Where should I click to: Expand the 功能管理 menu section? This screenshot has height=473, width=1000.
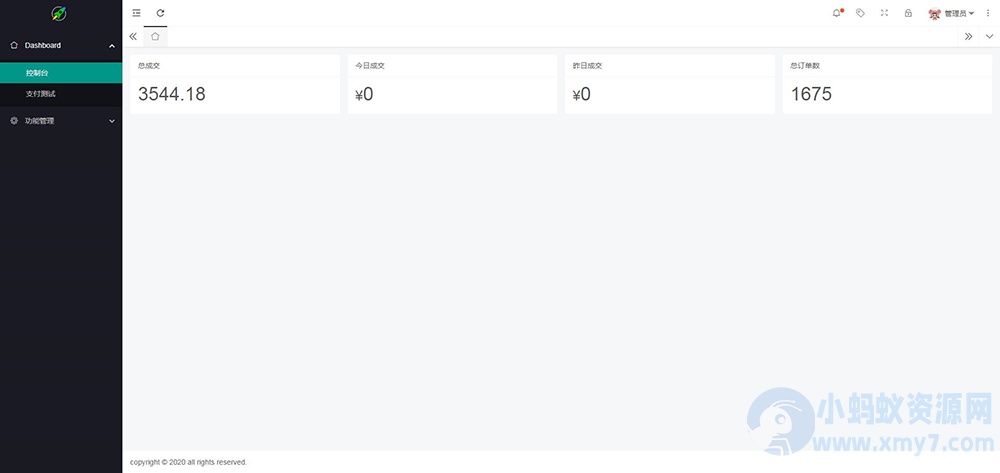coord(61,120)
